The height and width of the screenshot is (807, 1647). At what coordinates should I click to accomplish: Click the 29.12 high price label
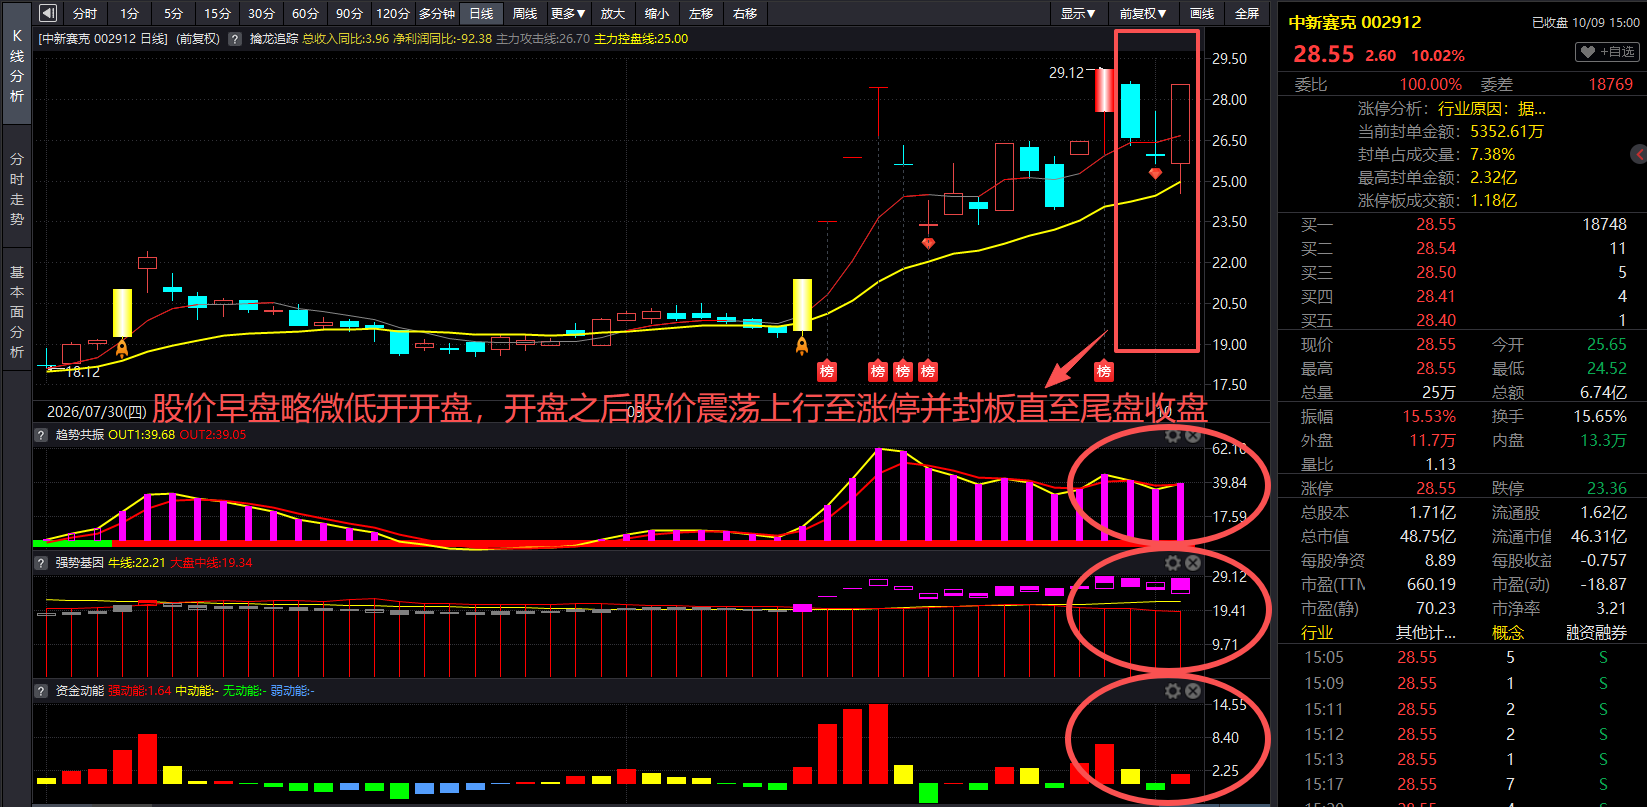tap(1066, 73)
